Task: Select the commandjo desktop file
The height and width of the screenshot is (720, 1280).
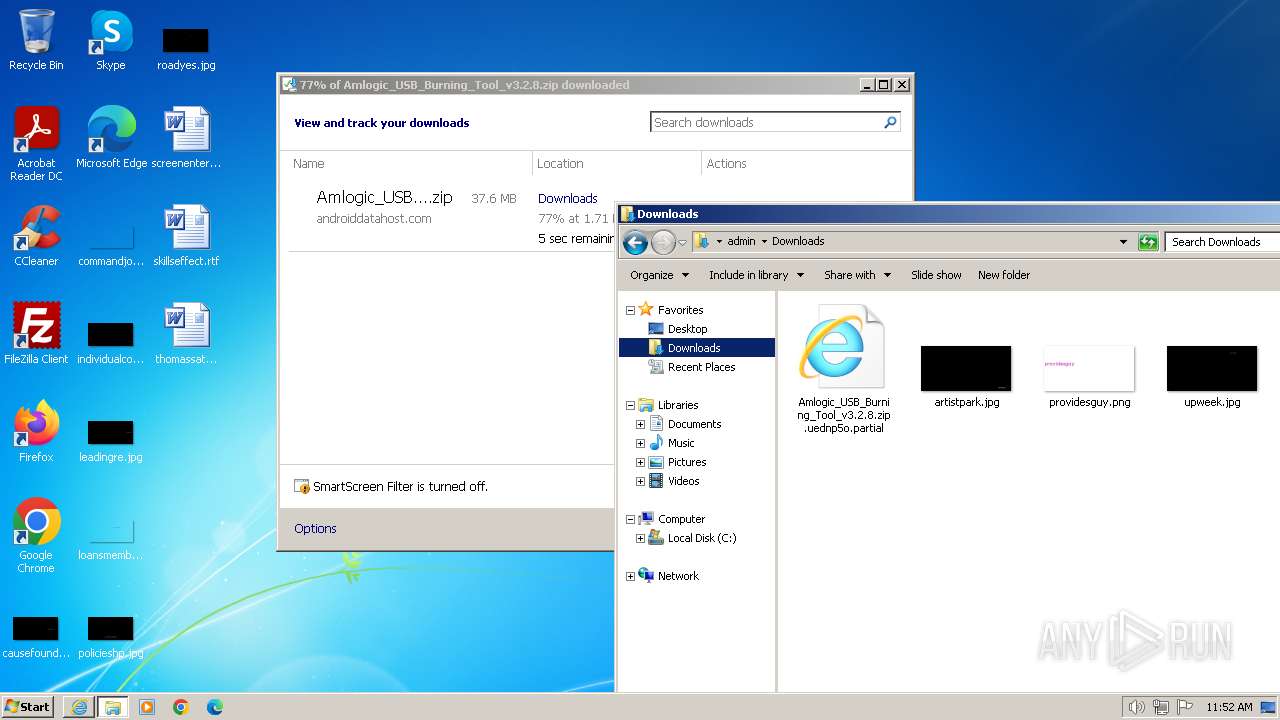Action: click(111, 246)
